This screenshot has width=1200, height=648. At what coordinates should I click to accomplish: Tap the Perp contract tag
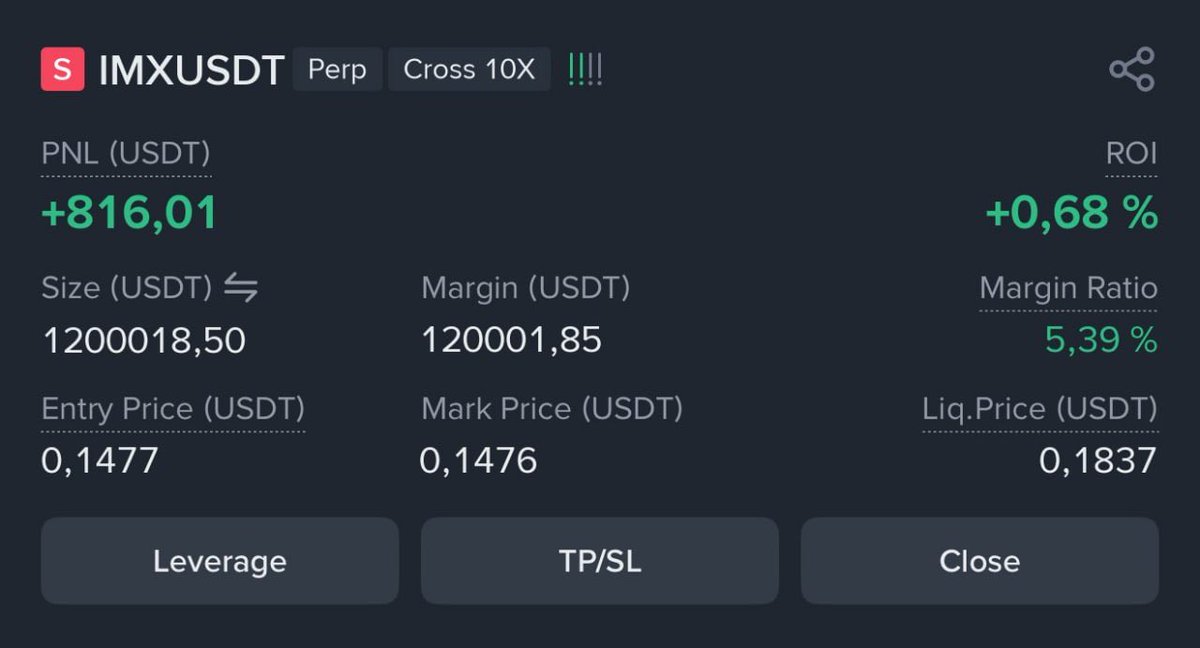[x=337, y=70]
